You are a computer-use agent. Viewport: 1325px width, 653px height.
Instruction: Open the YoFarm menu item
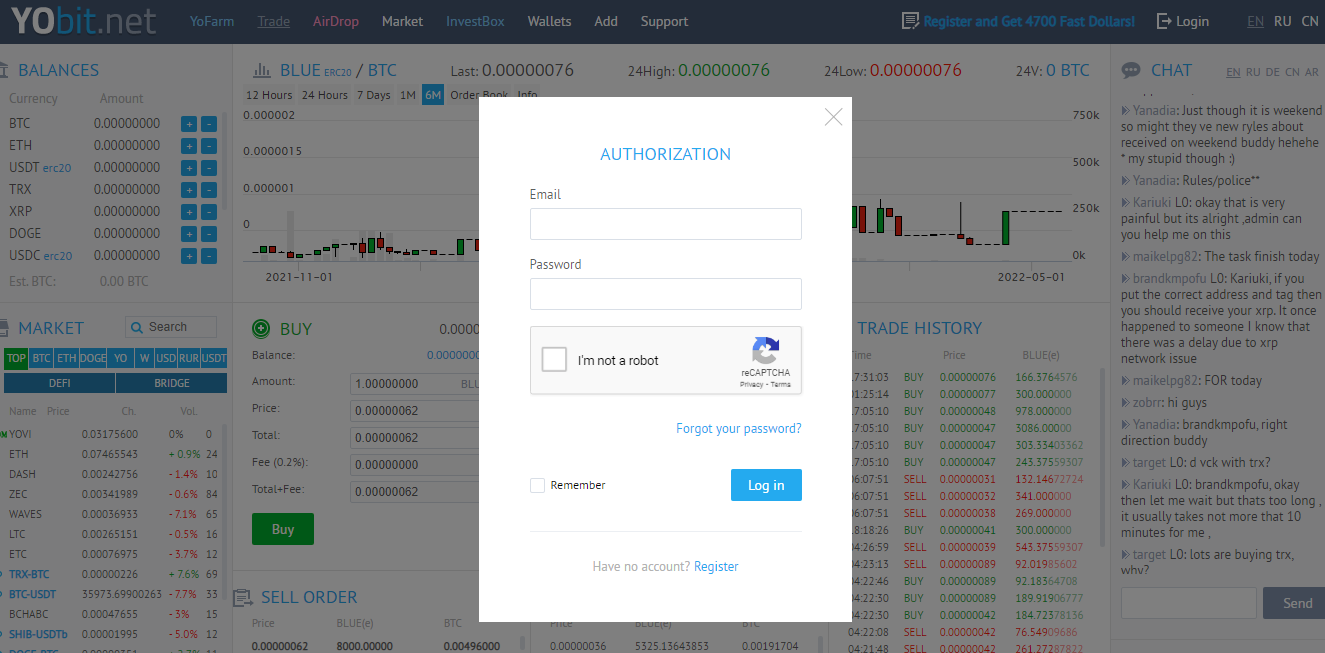[x=212, y=21]
